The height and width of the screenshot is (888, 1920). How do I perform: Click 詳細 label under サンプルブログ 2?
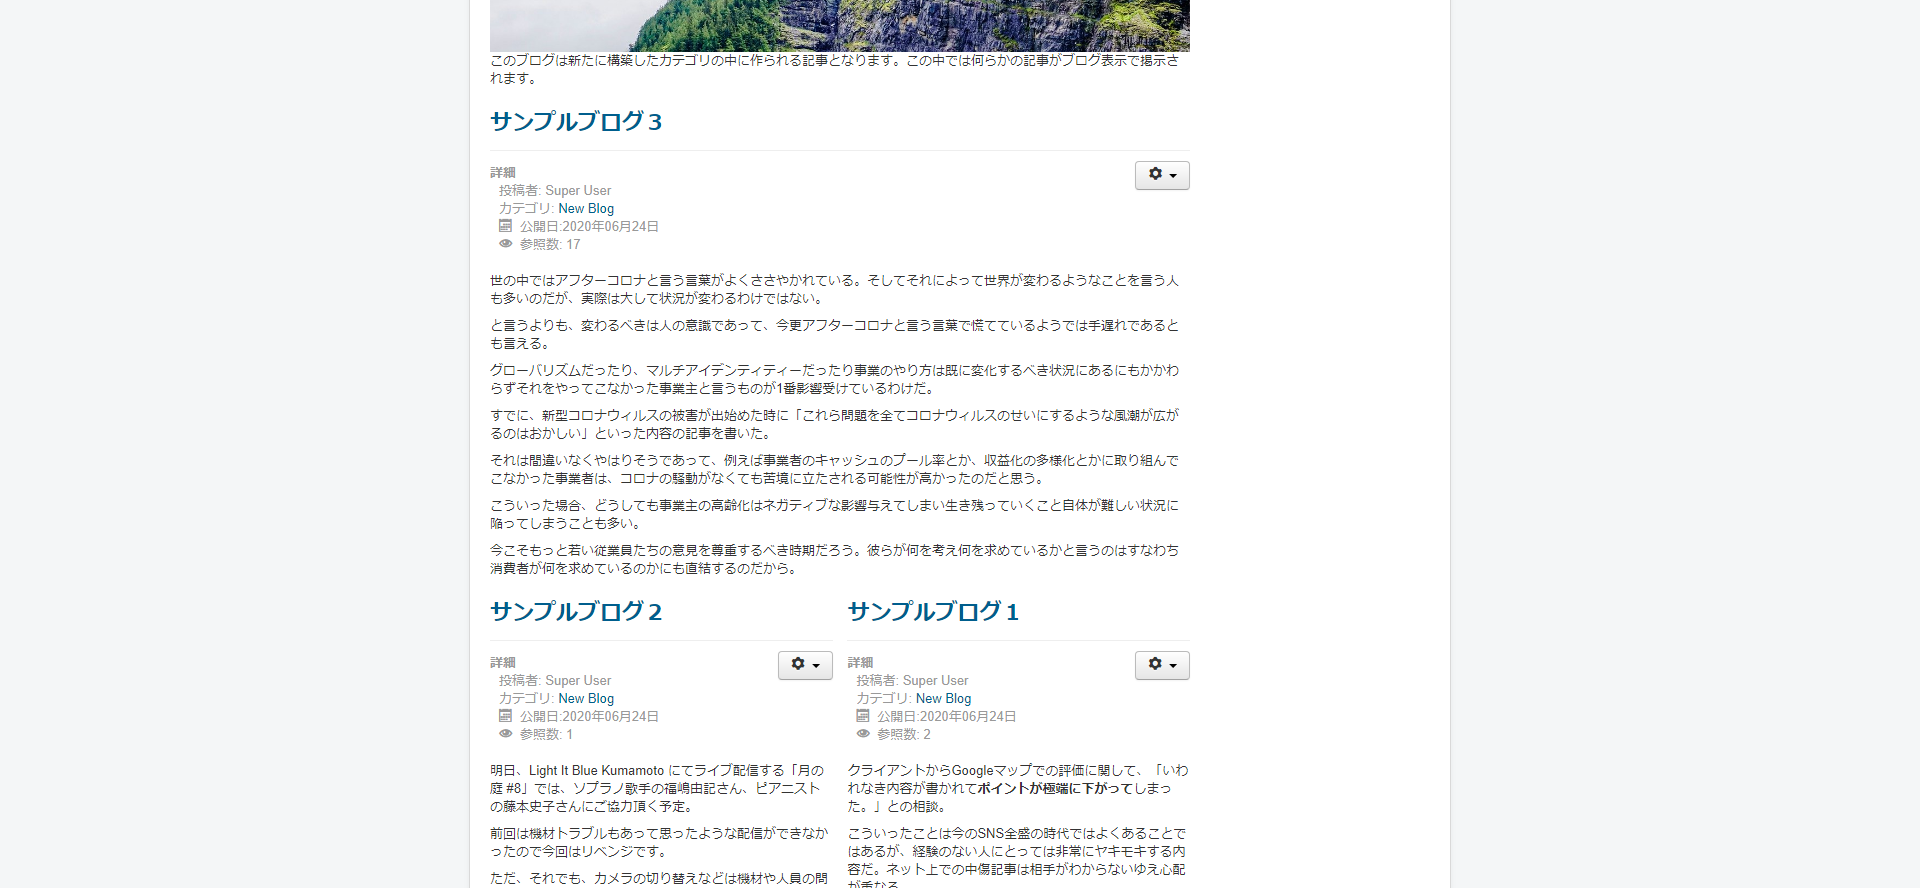point(503,663)
